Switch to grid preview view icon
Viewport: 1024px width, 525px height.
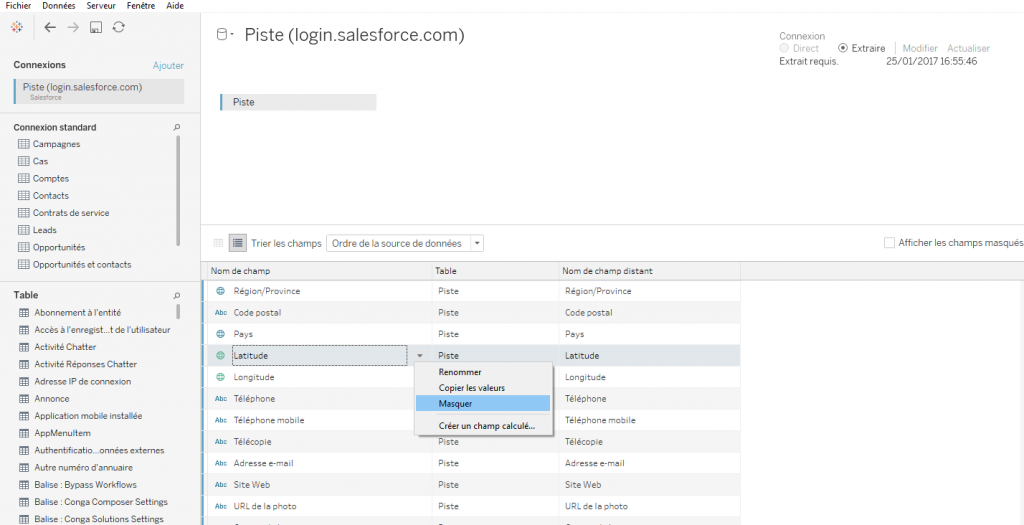tap(218, 243)
